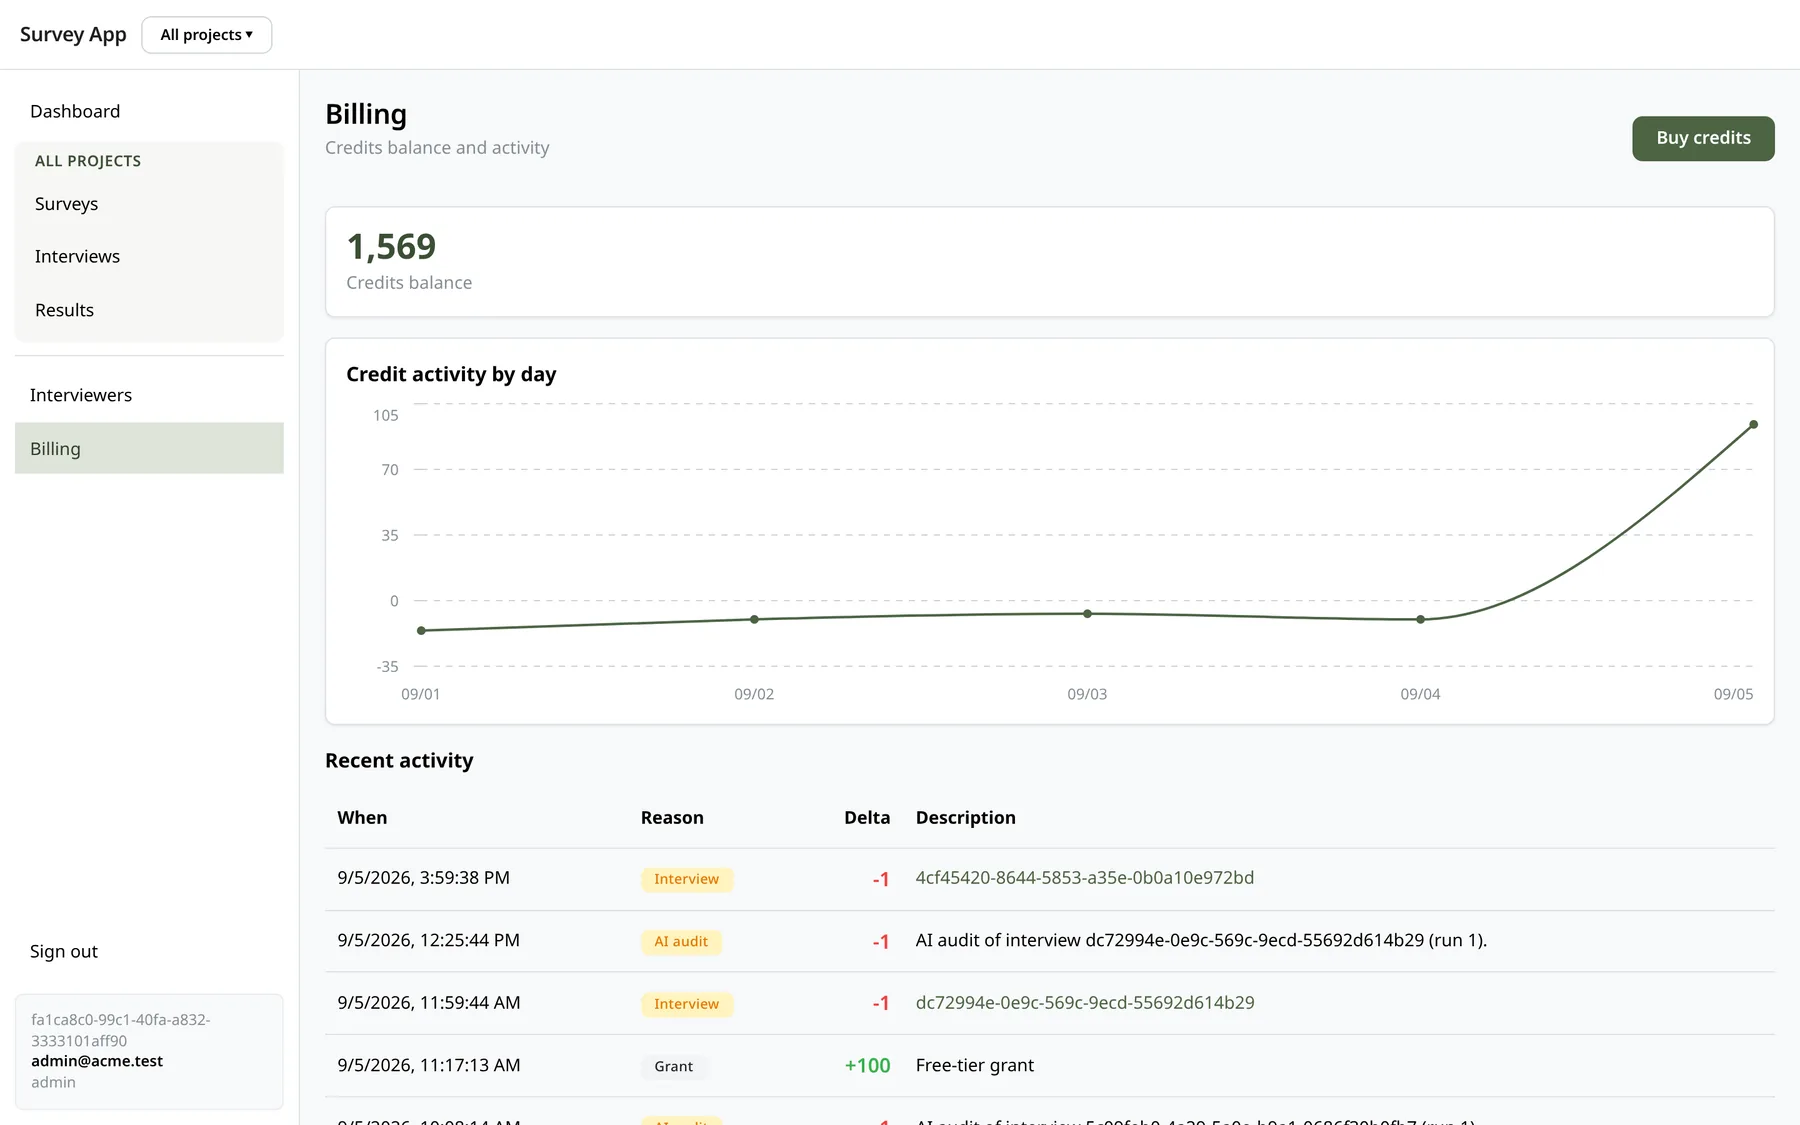
Task: Click the 09/05 data point on chart
Action: (1753, 425)
